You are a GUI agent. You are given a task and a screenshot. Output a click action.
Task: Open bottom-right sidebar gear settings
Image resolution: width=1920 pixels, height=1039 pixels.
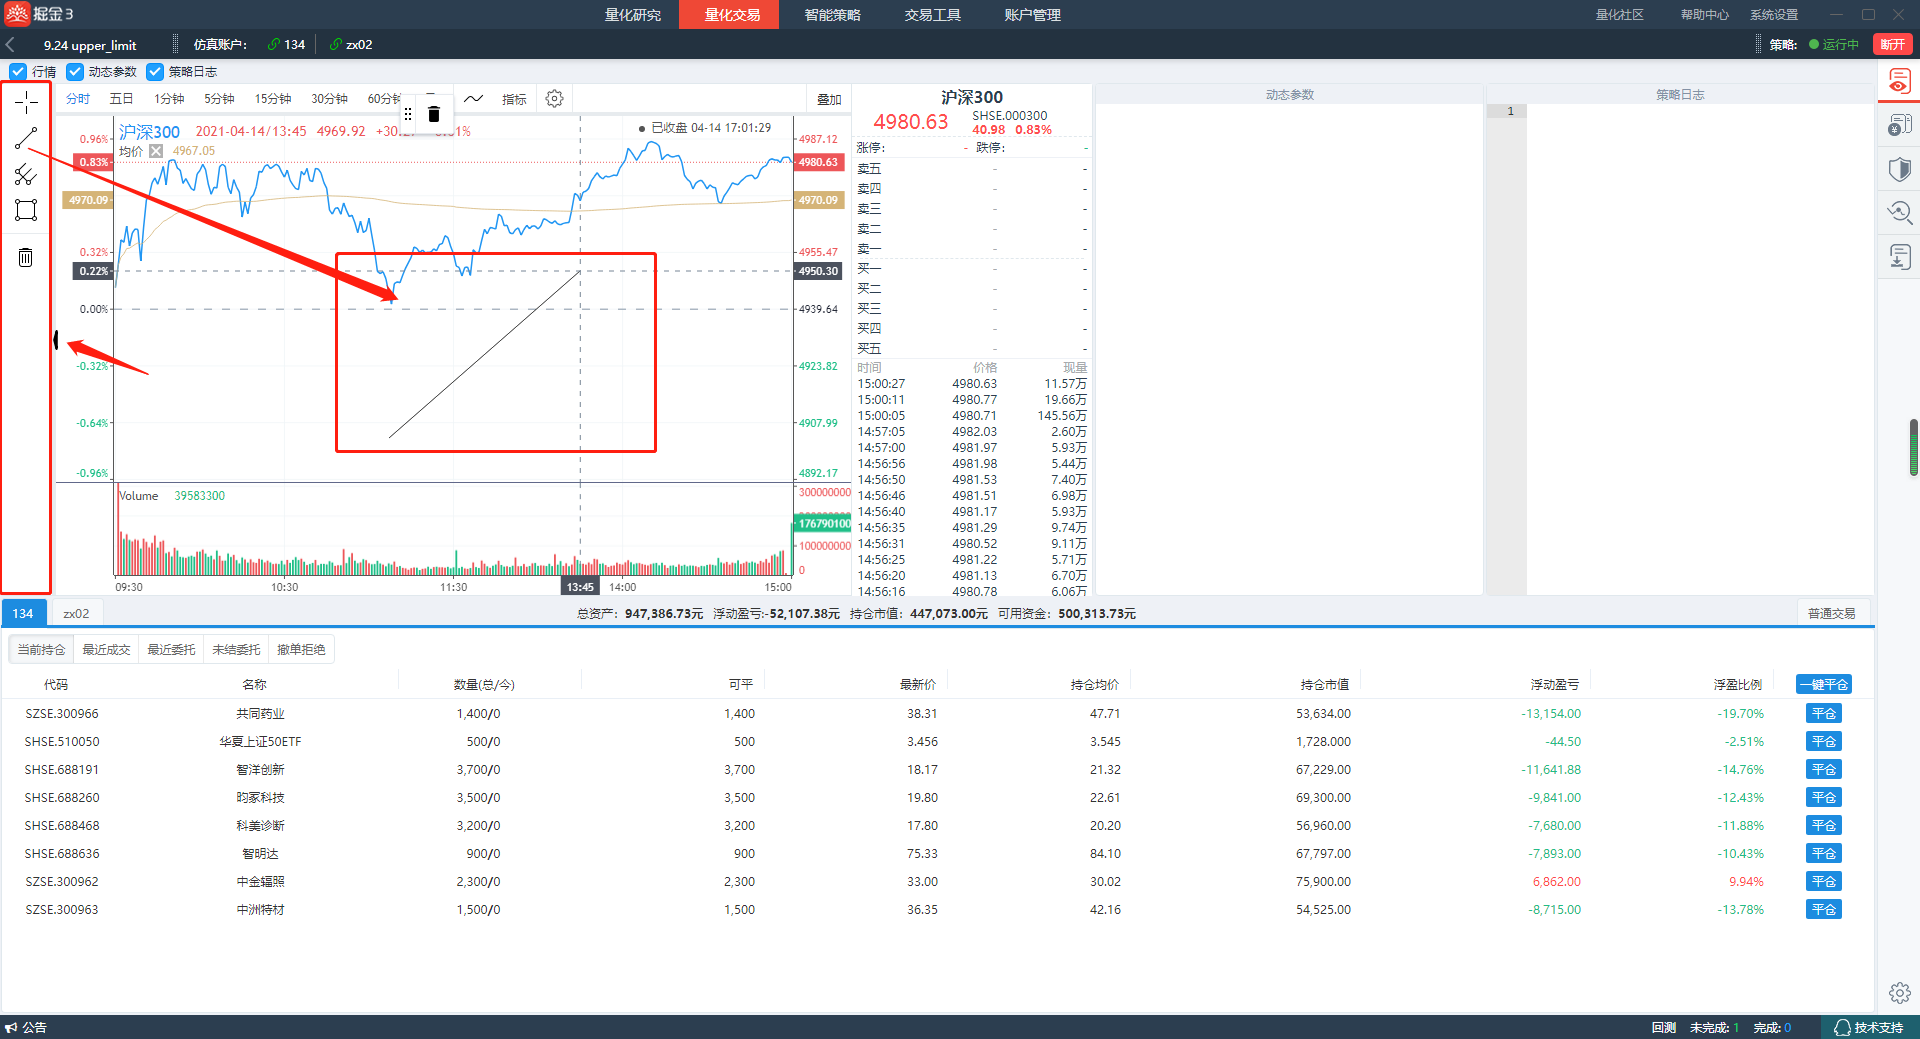coord(1899,993)
